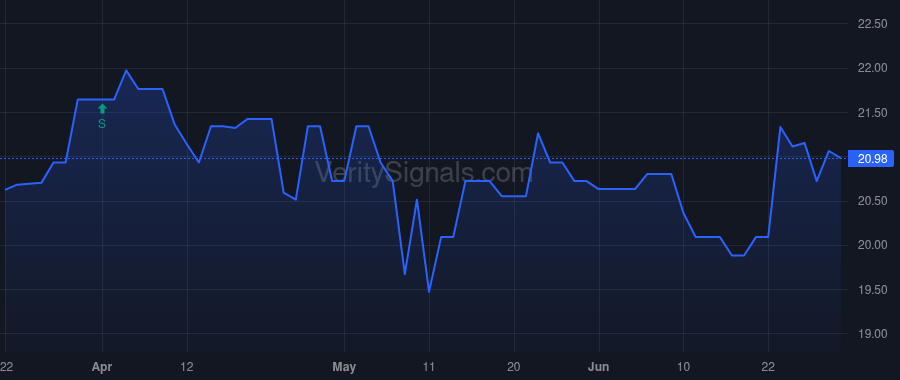
Task: Click the Jun date label on time axis
Action: [599, 367]
